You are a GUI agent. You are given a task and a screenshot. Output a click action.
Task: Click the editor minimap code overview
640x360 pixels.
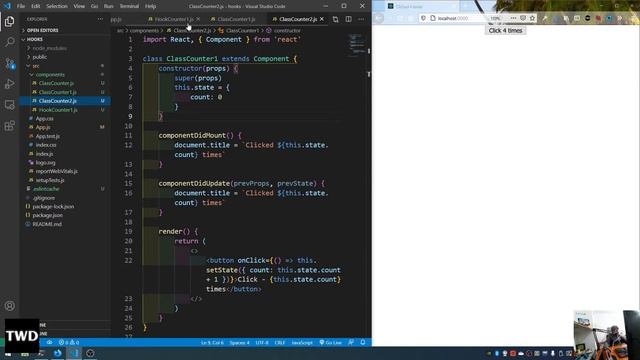coord(357,45)
